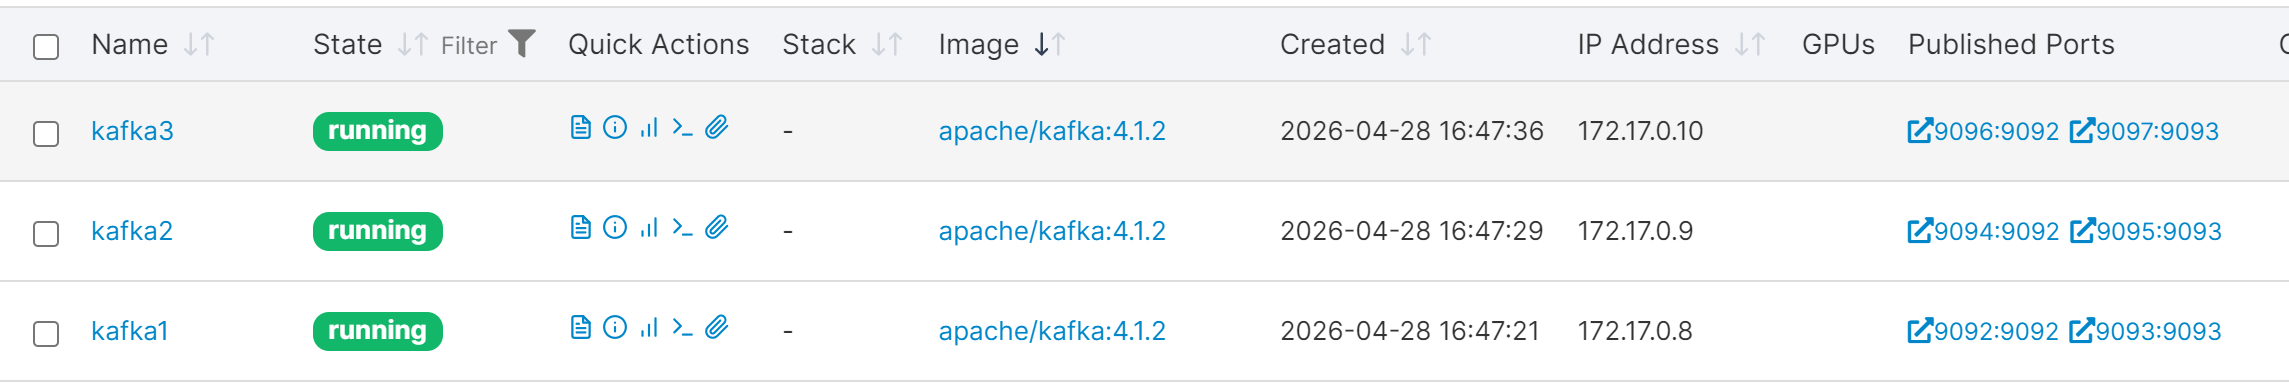
Task: Open attach icon for kafka2
Action: 717,228
